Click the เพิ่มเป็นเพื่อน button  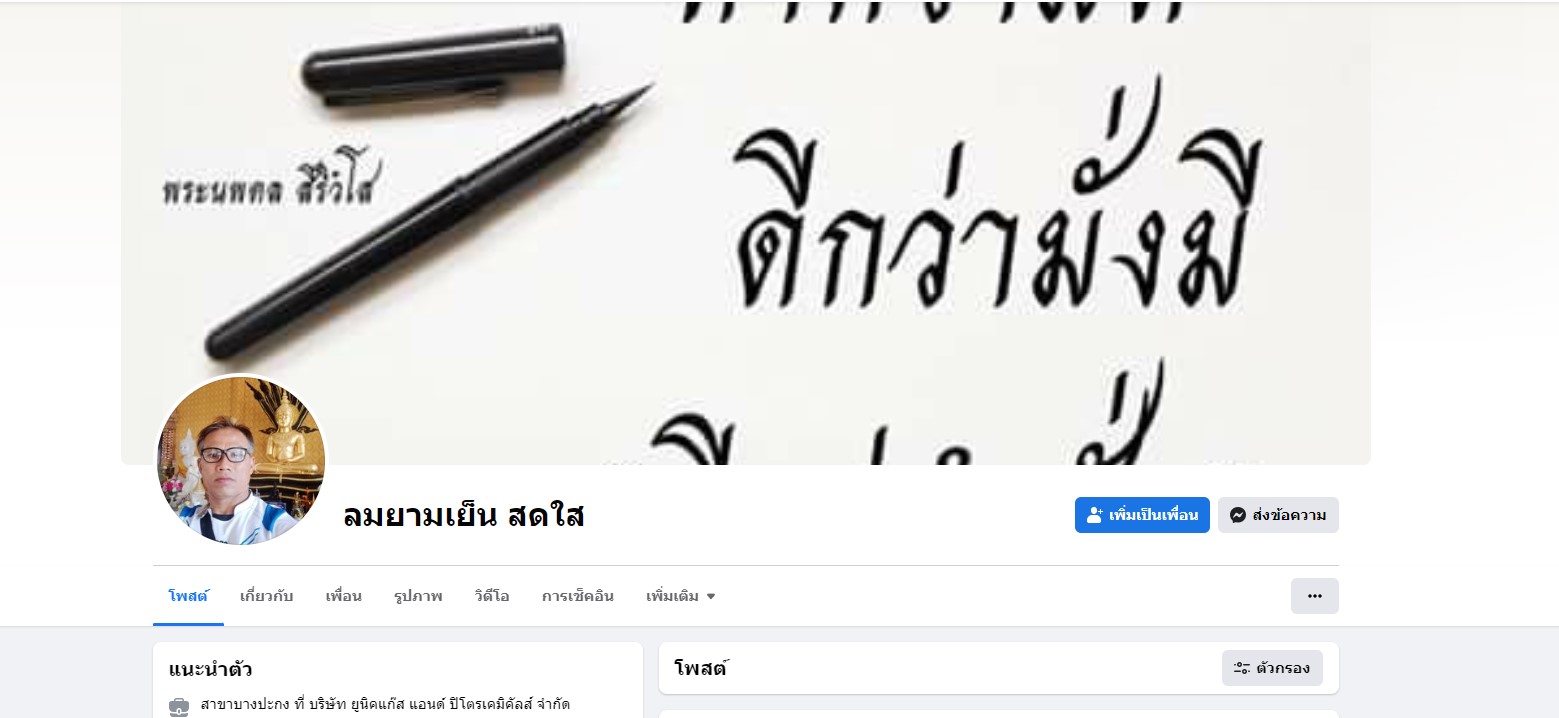(1142, 515)
